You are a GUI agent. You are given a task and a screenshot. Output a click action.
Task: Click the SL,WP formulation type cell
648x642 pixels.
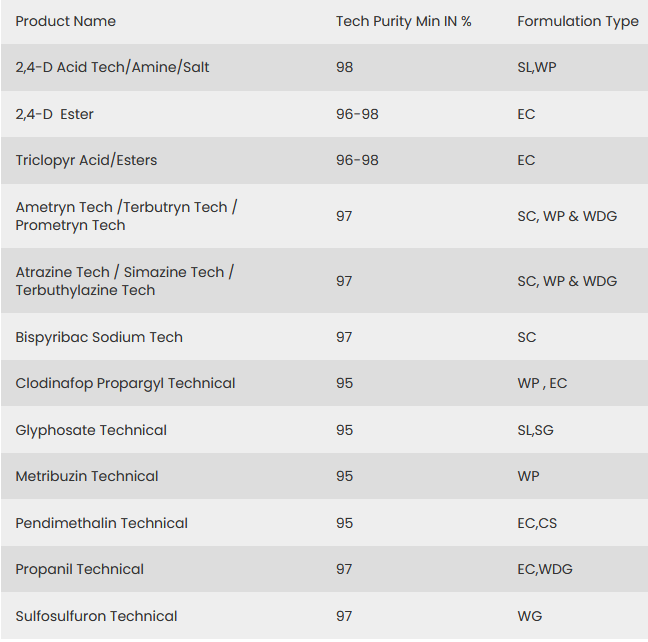(536, 67)
